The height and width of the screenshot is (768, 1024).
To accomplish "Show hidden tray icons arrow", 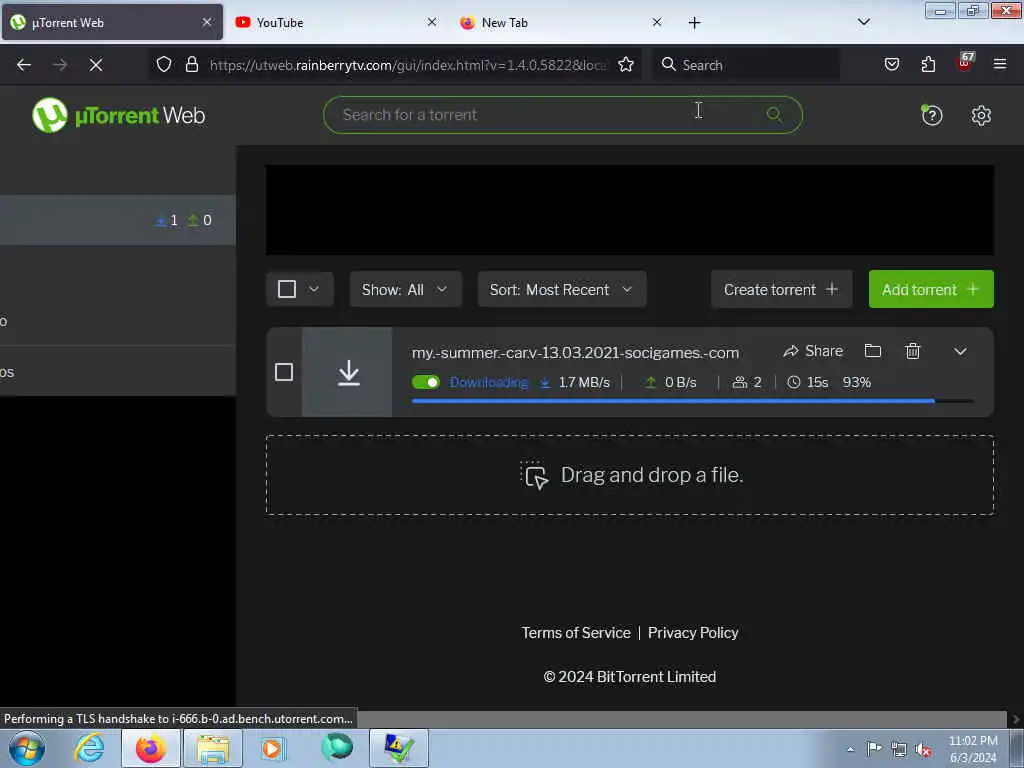I will (850, 750).
